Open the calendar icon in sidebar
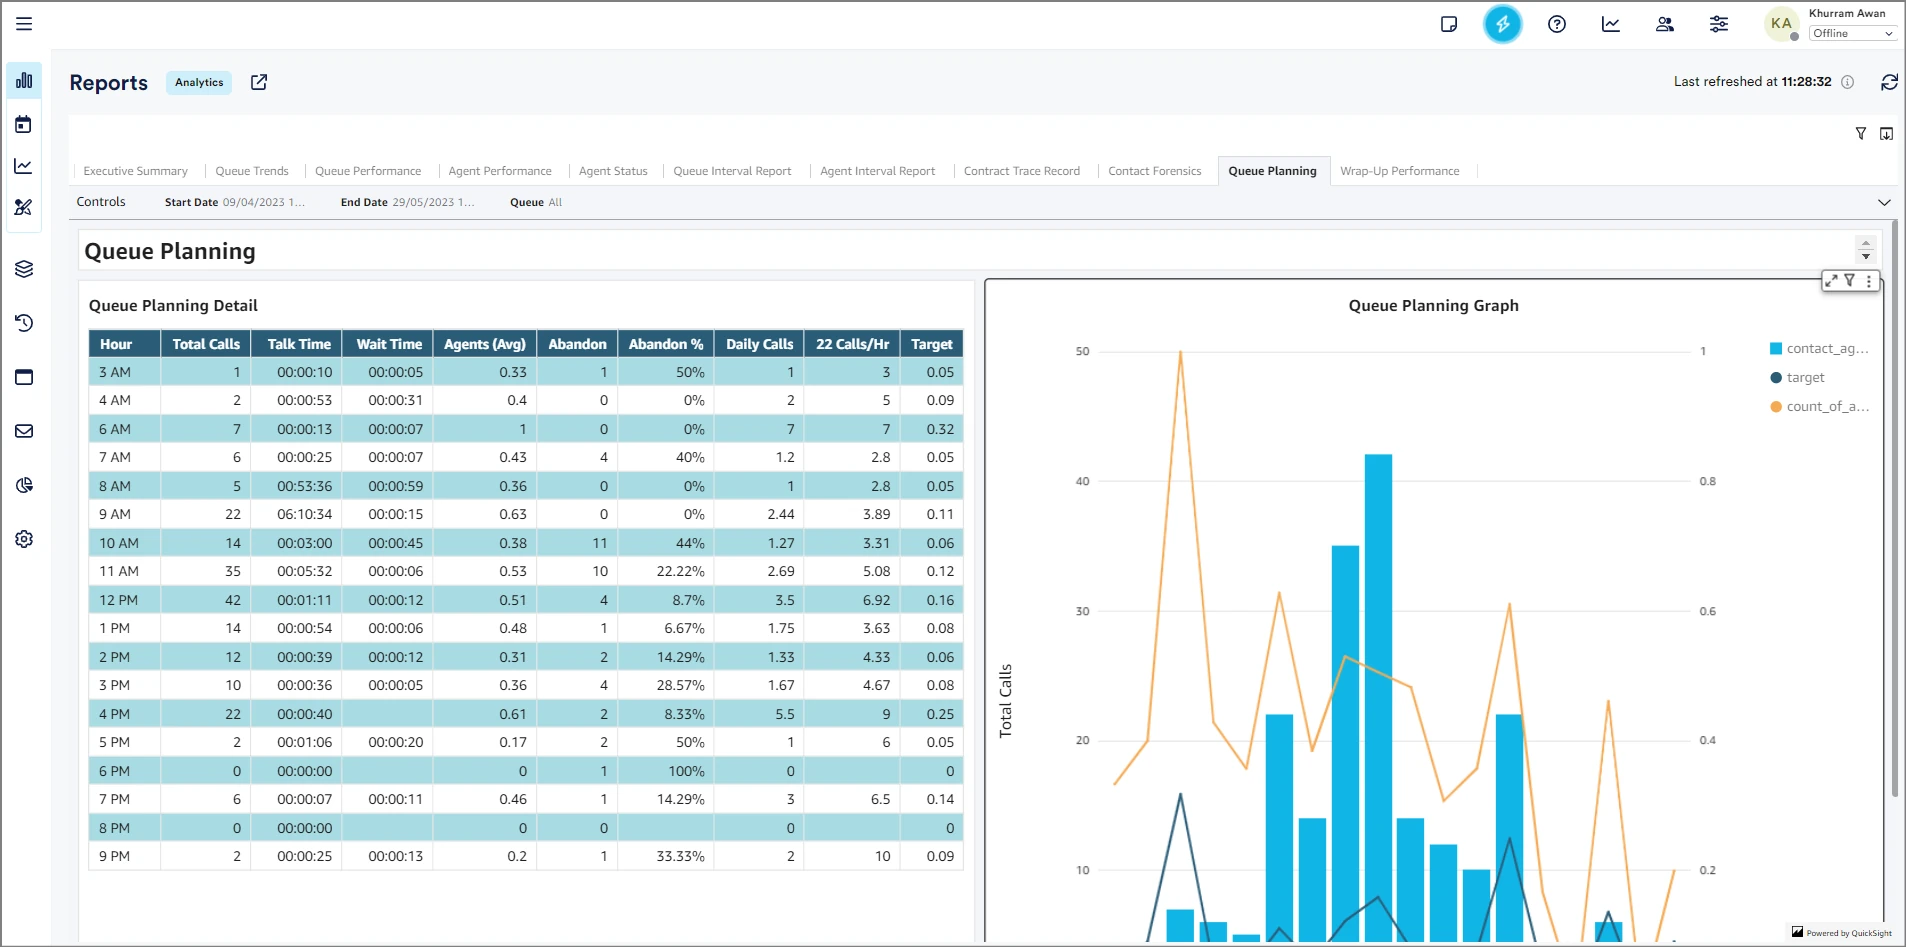The image size is (1906, 947). pyautogui.click(x=24, y=125)
